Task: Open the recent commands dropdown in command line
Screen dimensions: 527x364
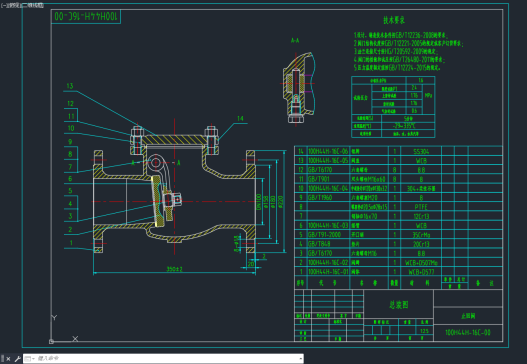Action: pos(30,359)
